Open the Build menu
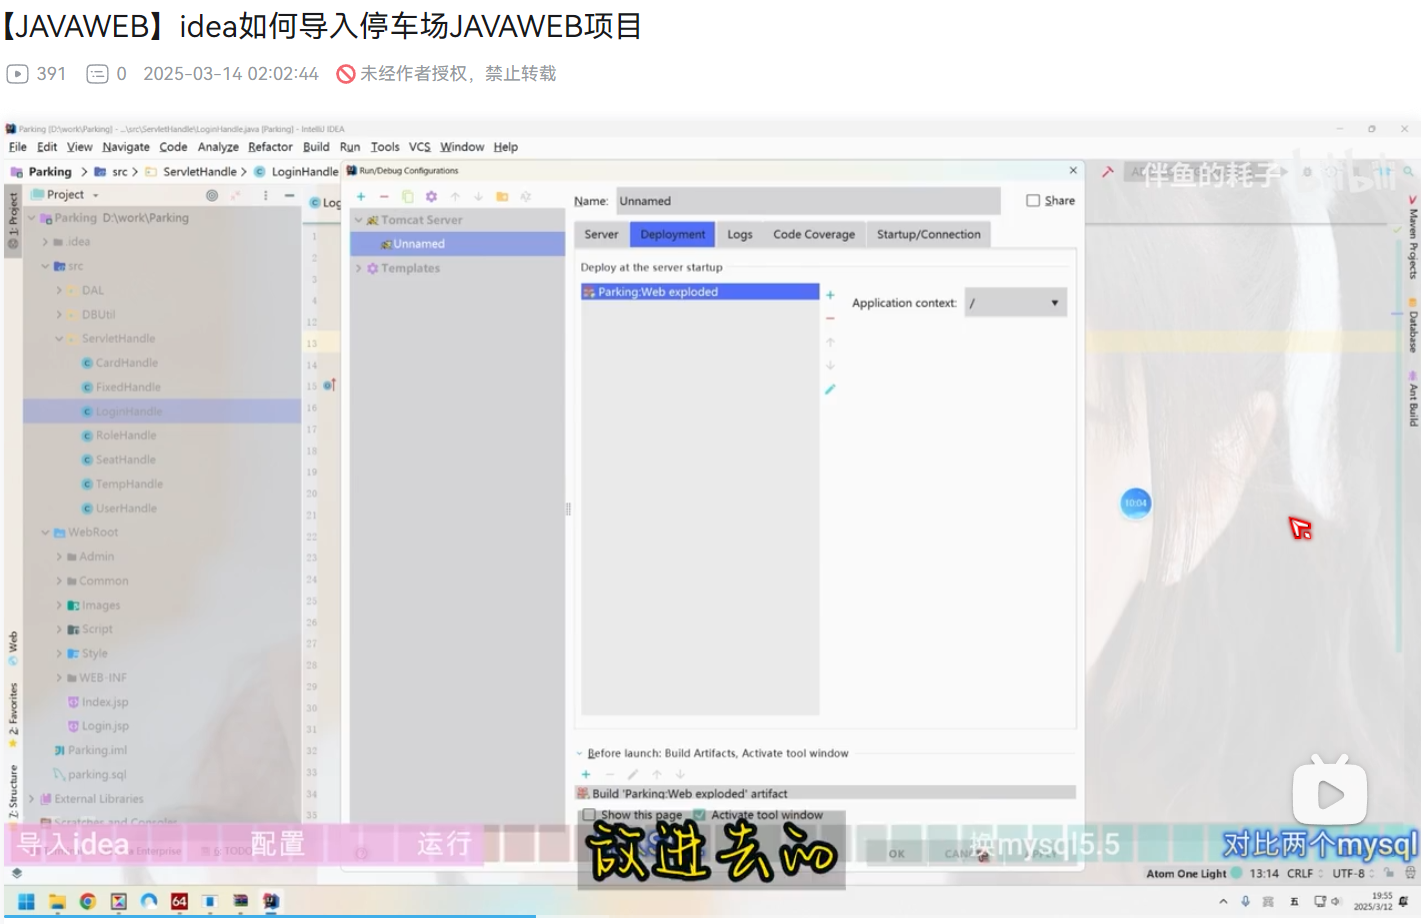The width and height of the screenshot is (1421, 924). 316,147
